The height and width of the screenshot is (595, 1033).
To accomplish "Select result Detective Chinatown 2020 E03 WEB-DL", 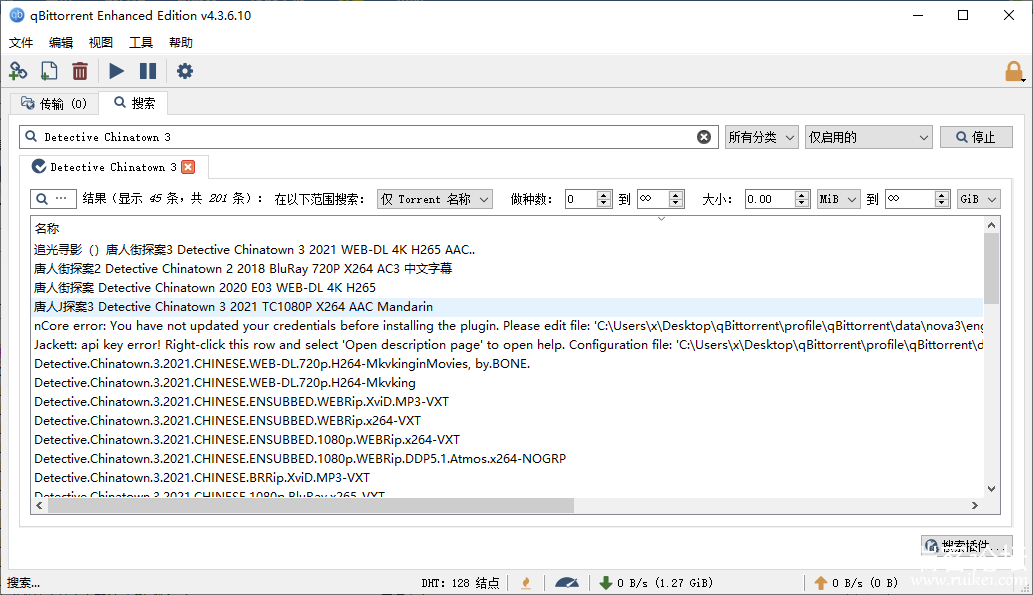I will (x=507, y=288).
